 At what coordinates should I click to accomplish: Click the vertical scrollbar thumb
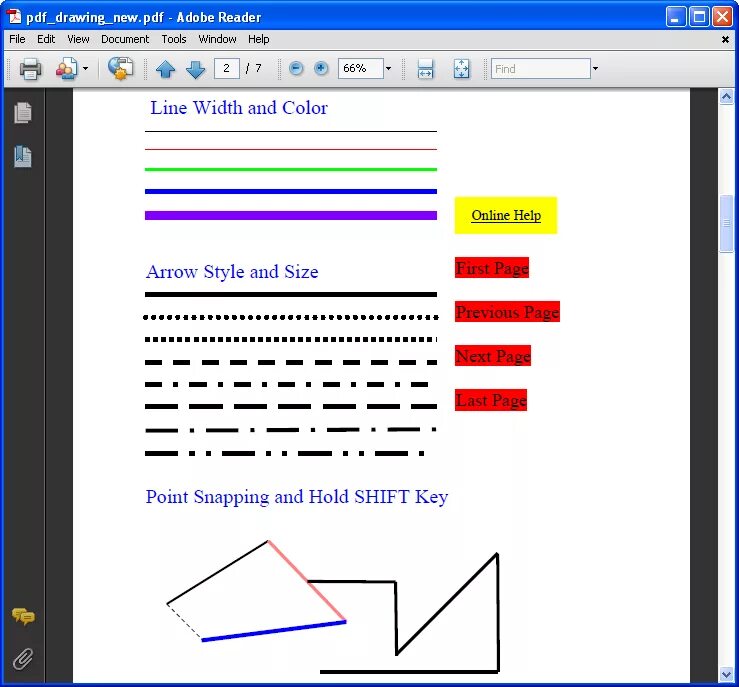pyautogui.click(x=726, y=224)
